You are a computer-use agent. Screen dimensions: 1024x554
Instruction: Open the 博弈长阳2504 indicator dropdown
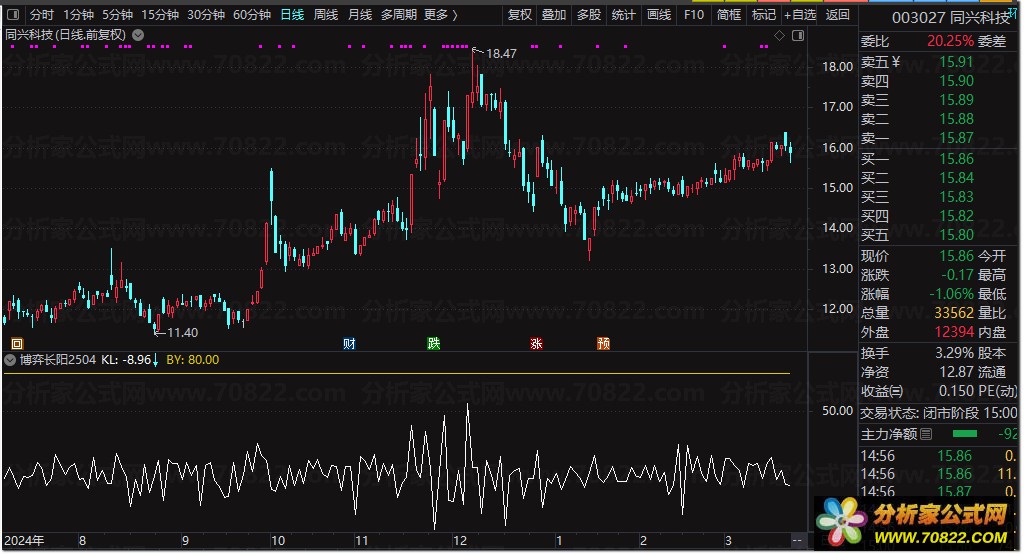pos(10,360)
